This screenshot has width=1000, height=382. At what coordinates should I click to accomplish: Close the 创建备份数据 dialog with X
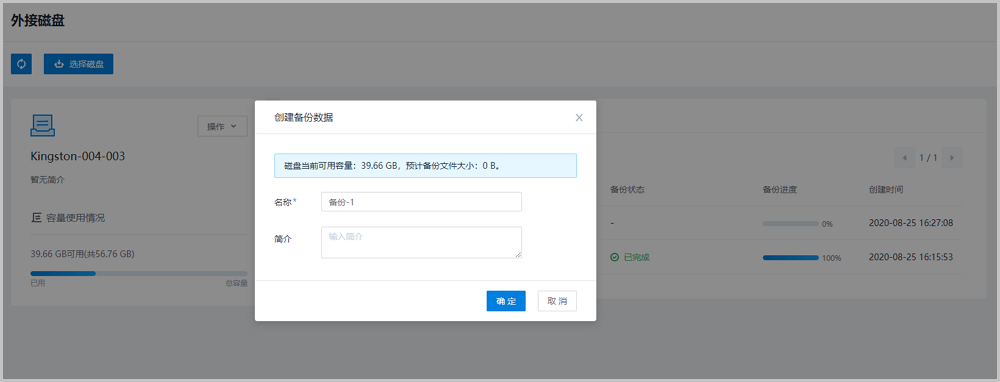579,117
